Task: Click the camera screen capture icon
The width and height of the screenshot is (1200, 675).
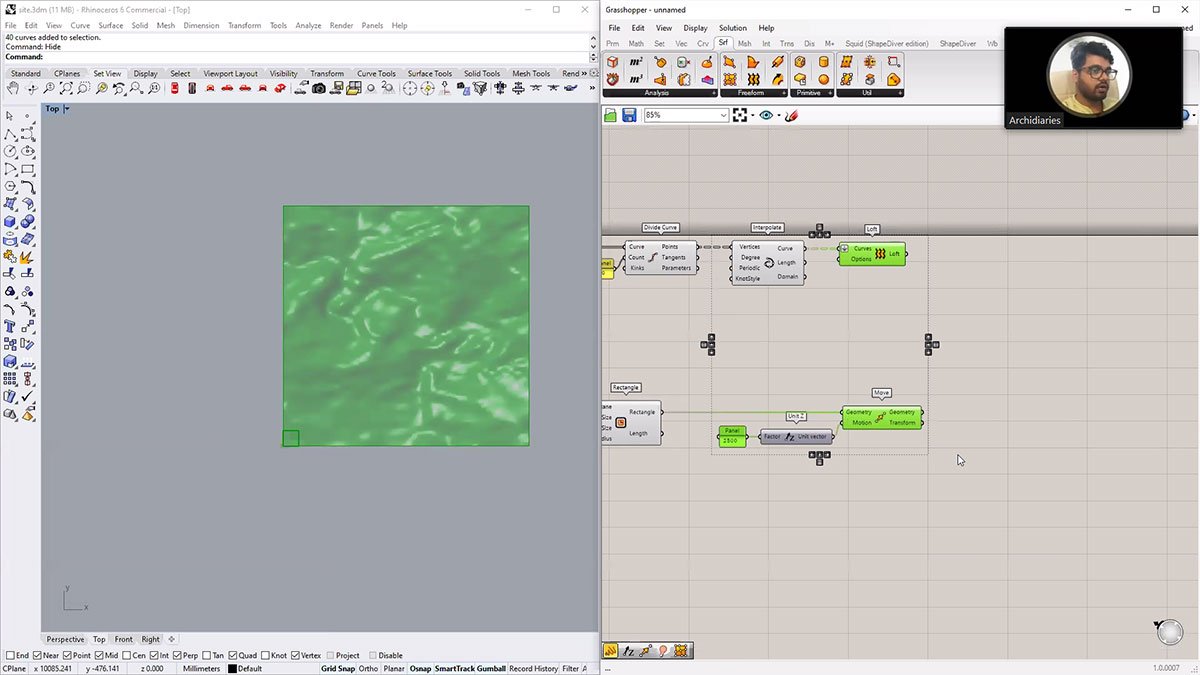Action: [319, 89]
